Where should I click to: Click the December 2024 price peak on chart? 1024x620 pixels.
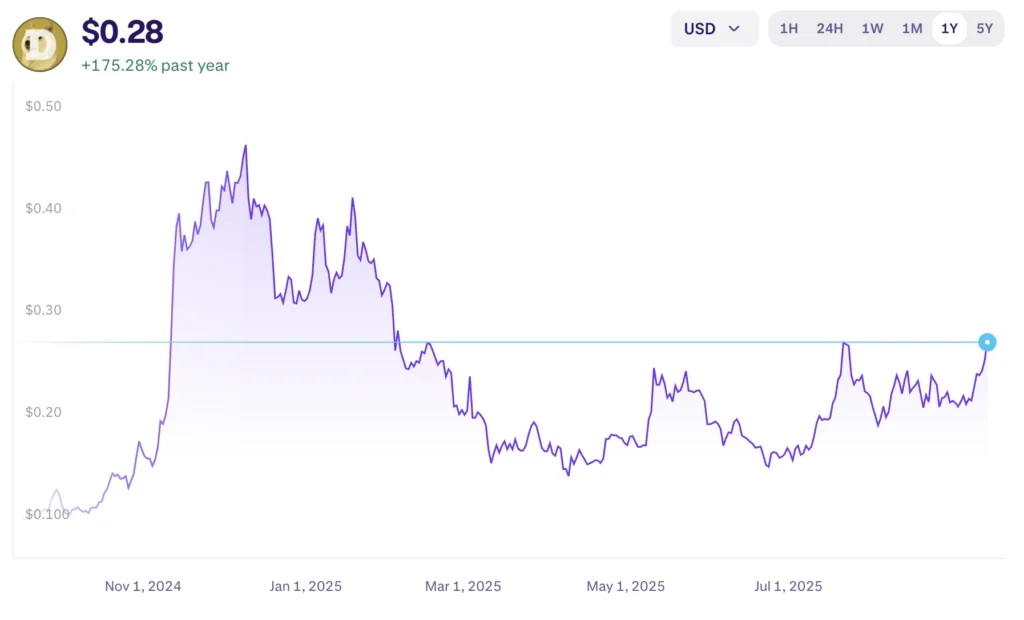[x=245, y=147]
